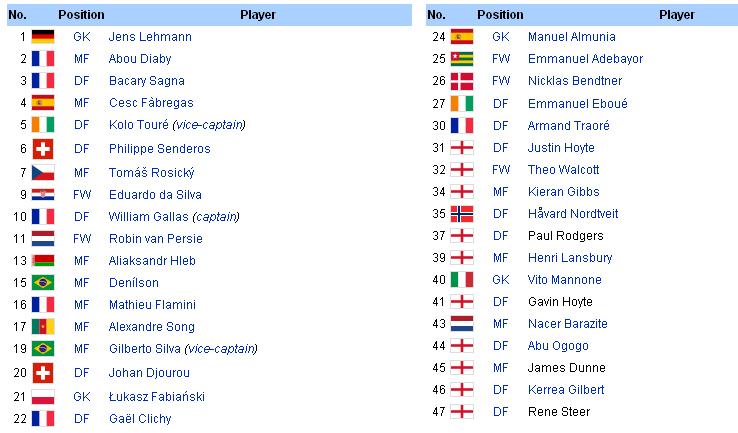Image resolution: width=738 pixels, height=433 pixels.
Task: Click the Danish flag beside Nicklas Bendtner
Action: pyautogui.click(x=462, y=81)
